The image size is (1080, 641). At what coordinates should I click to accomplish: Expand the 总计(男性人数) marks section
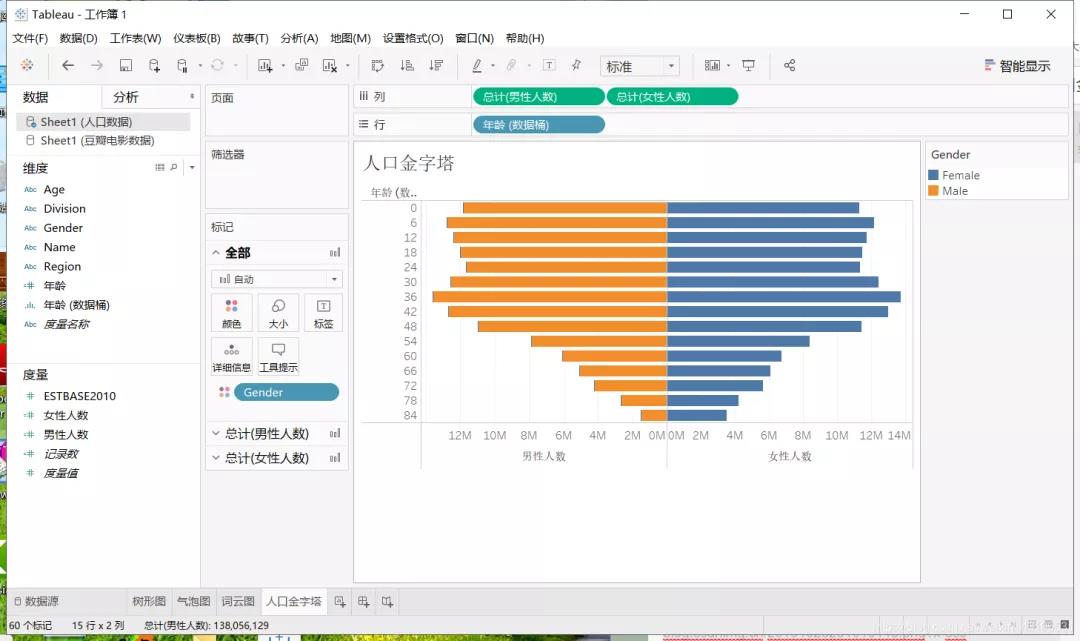215,433
